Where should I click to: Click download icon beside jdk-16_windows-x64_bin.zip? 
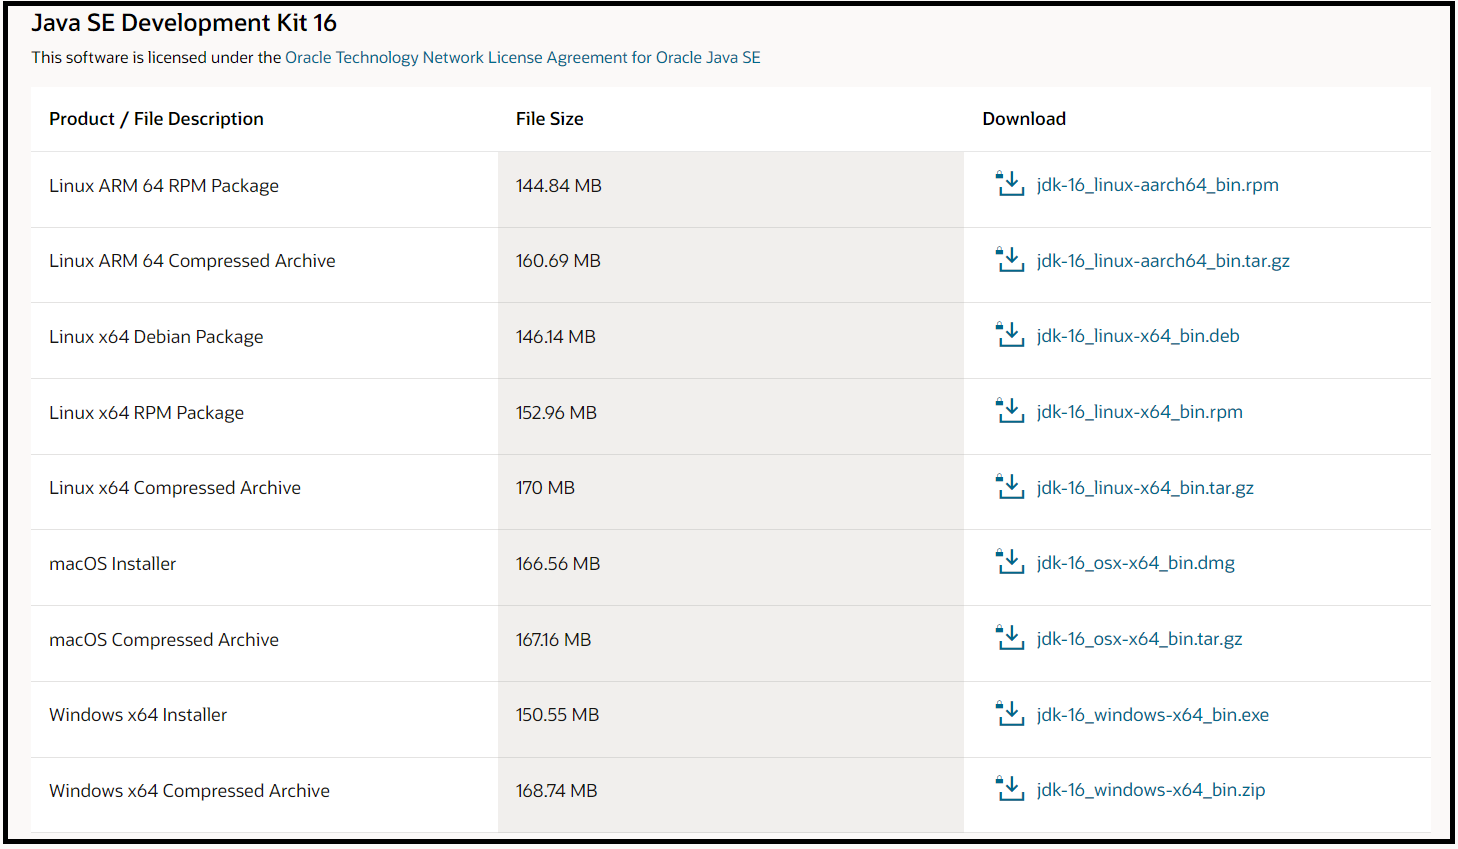[x=1010, y=789]
